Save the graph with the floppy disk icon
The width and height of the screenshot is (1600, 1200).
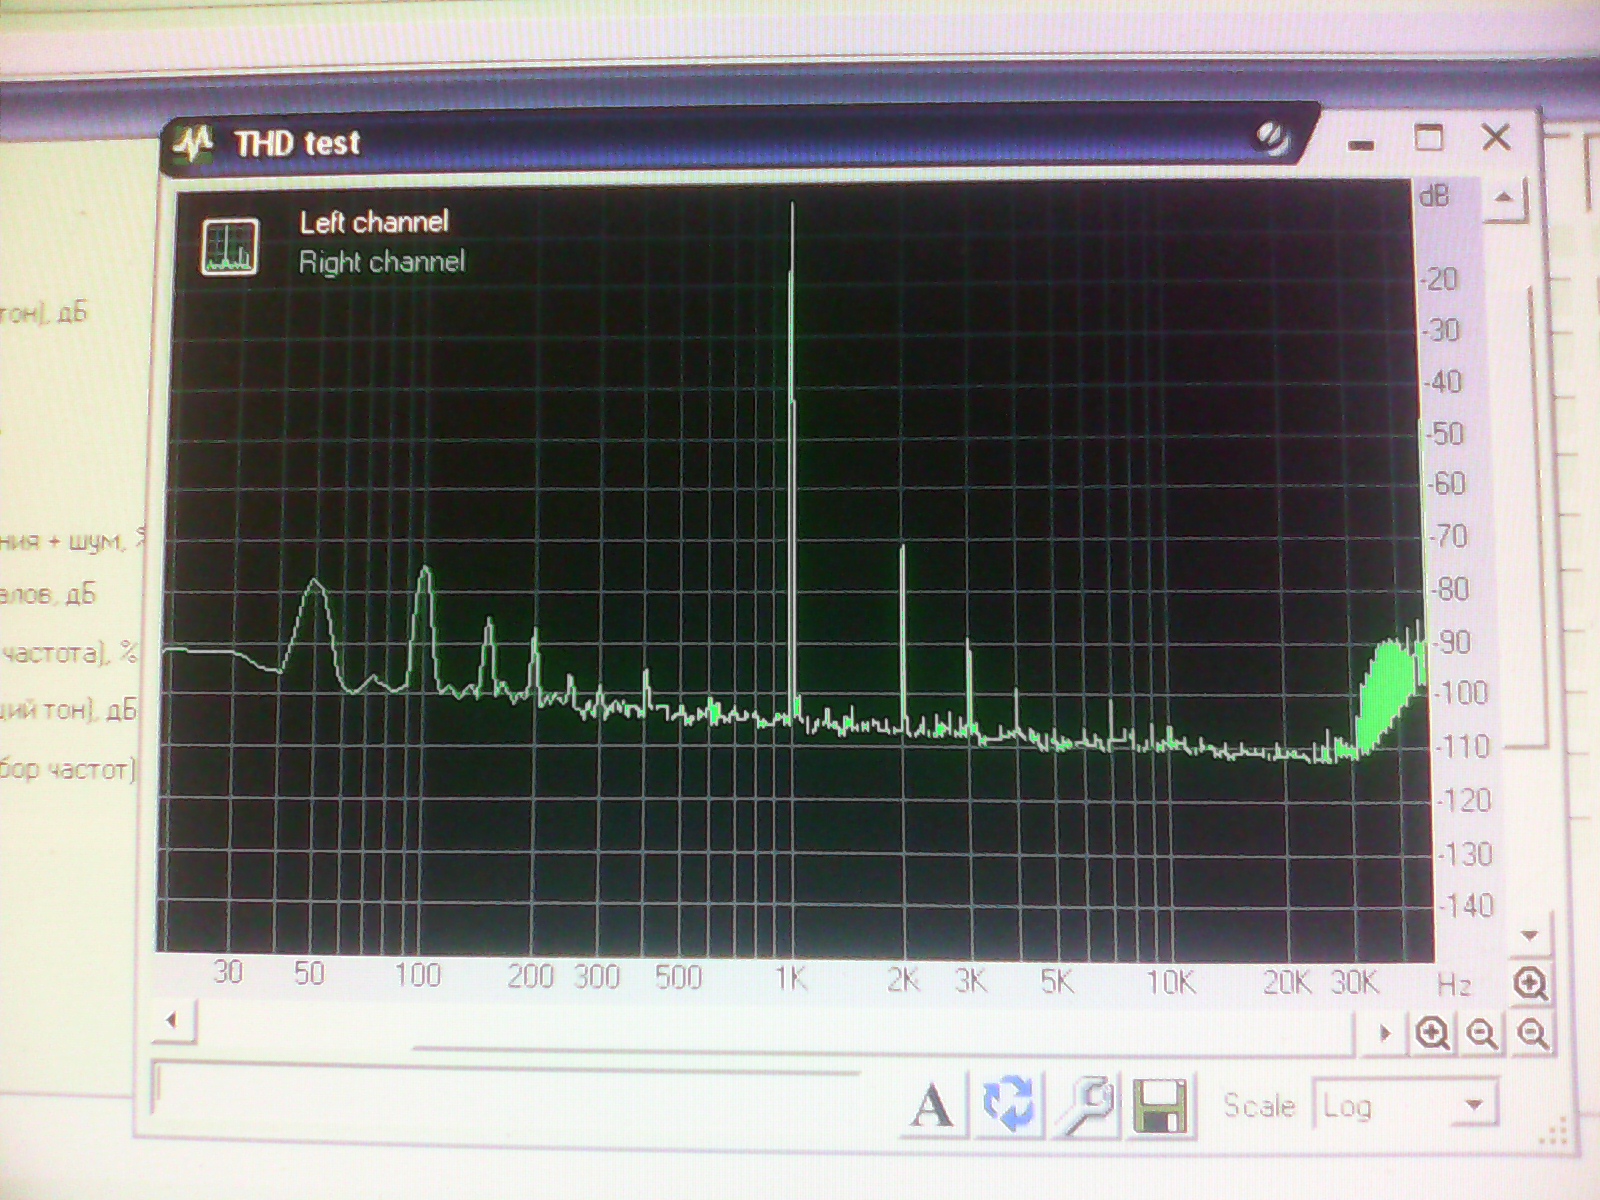point(1160,1106)
